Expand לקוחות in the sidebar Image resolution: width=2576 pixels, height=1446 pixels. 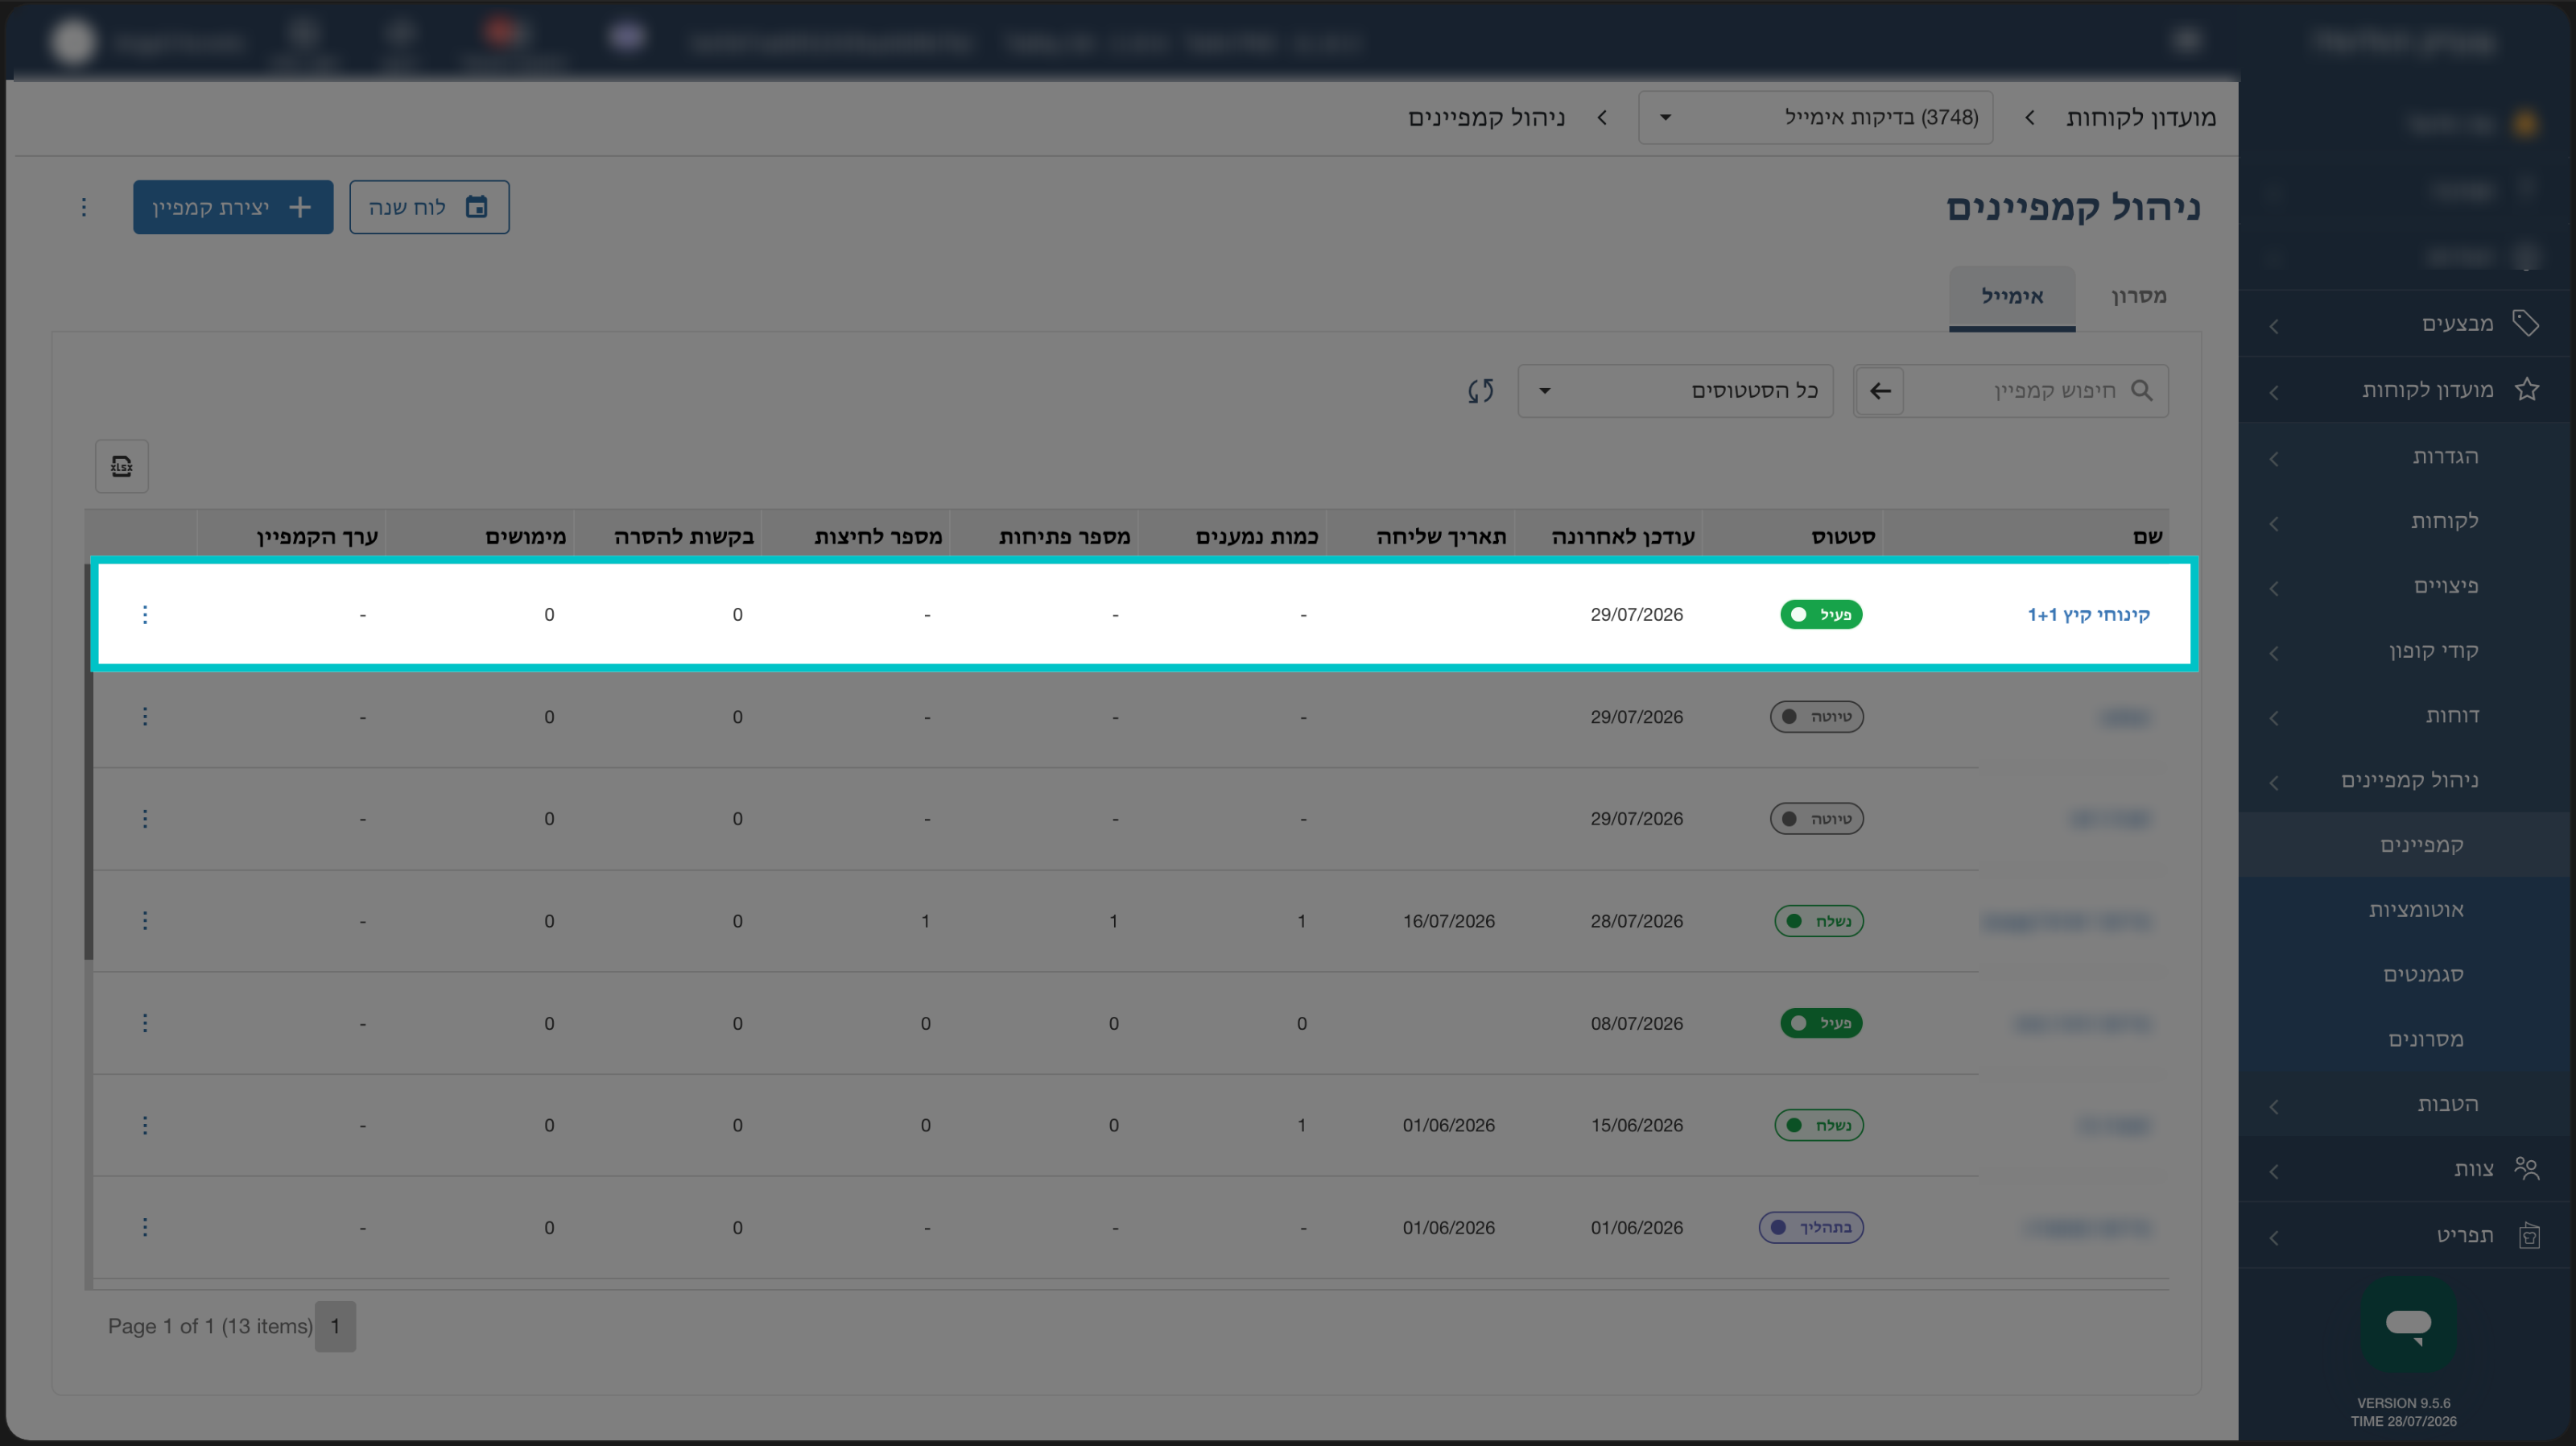pyautogui.click(x=2405, y=521)
